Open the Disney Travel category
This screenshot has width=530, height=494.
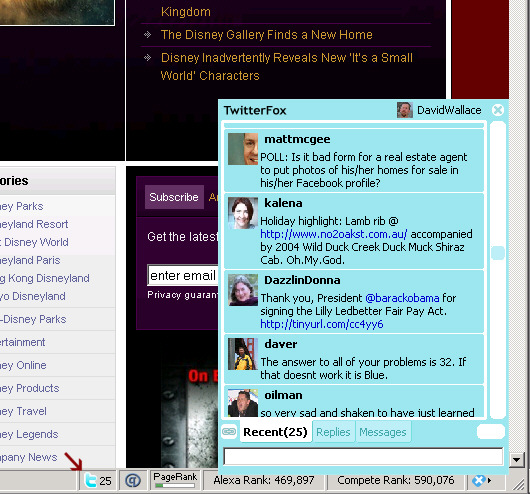23,411
